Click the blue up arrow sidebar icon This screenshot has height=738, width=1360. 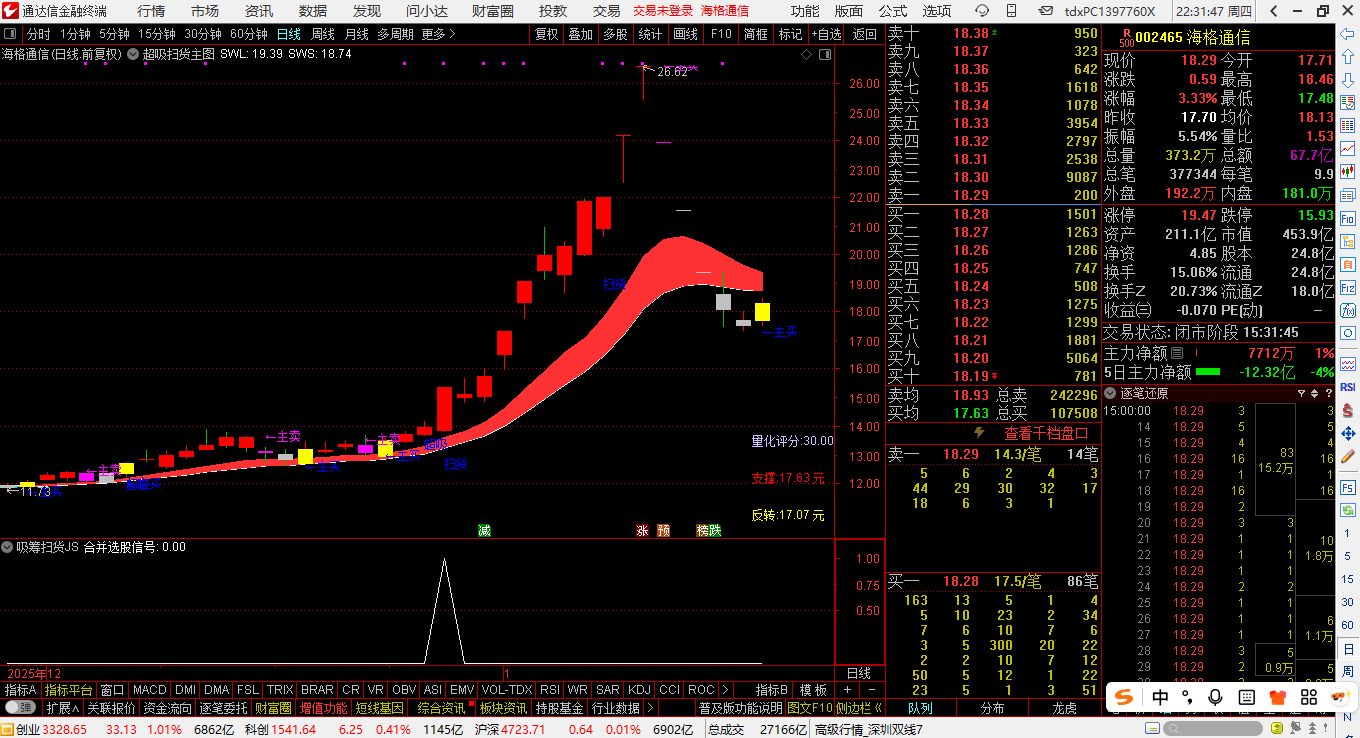(x=1347, y=57)
